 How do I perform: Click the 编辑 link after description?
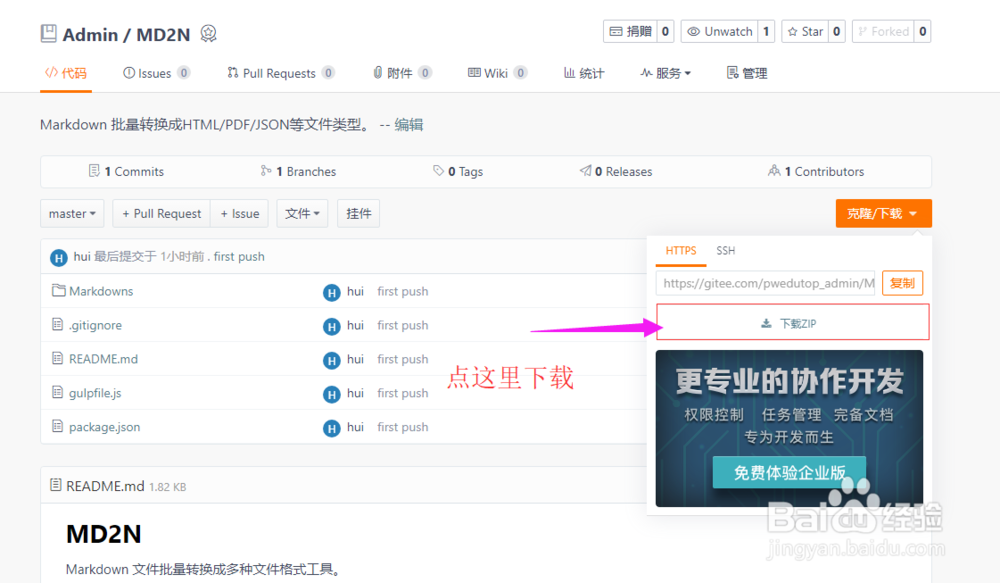(x=408, y=124)
